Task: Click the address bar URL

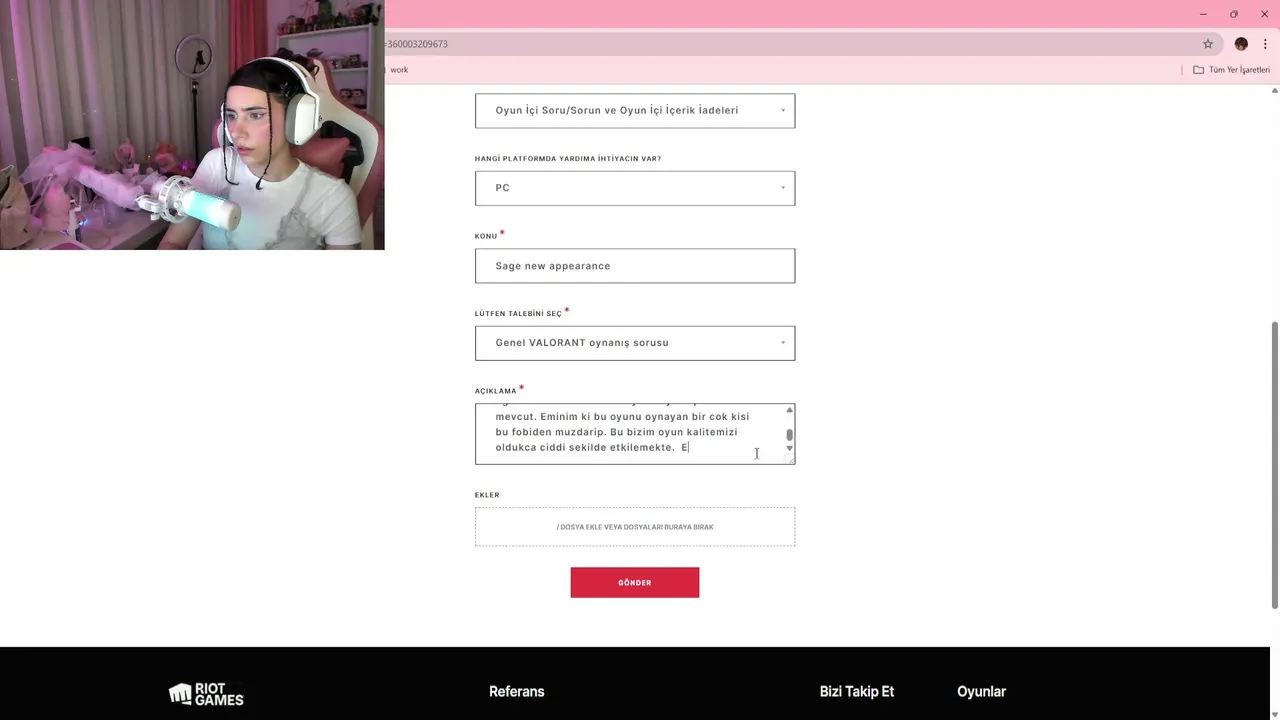Action: (417, 44)
